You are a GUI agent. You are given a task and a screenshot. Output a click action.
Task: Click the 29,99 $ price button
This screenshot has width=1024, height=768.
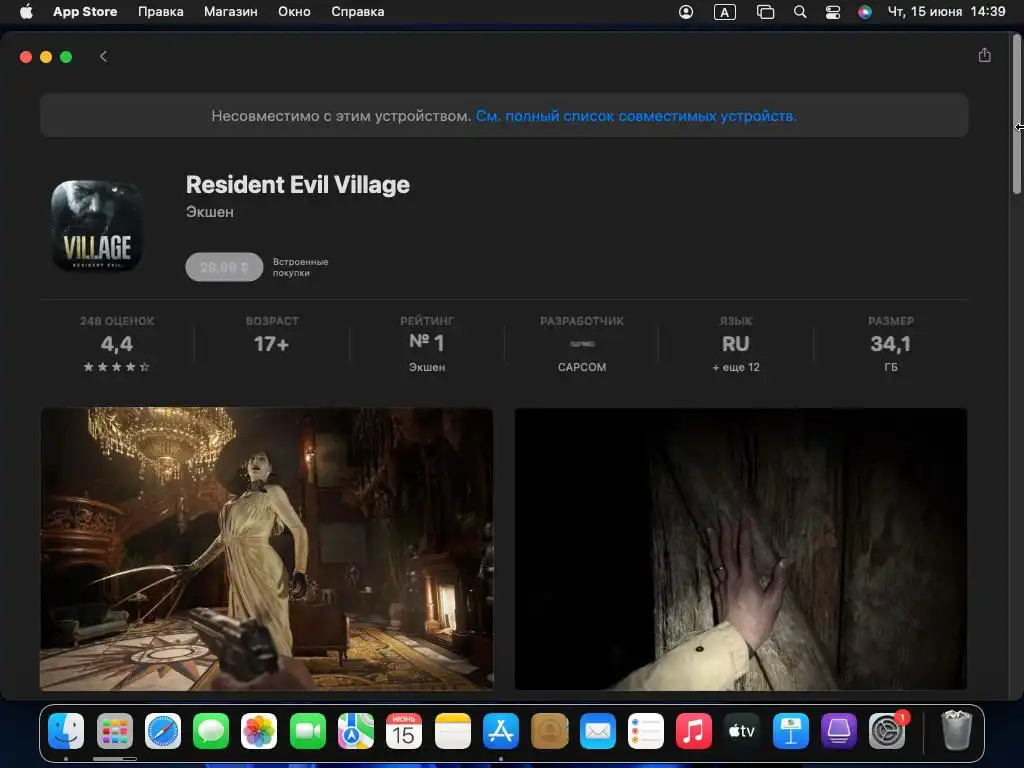tap(224, 267)
